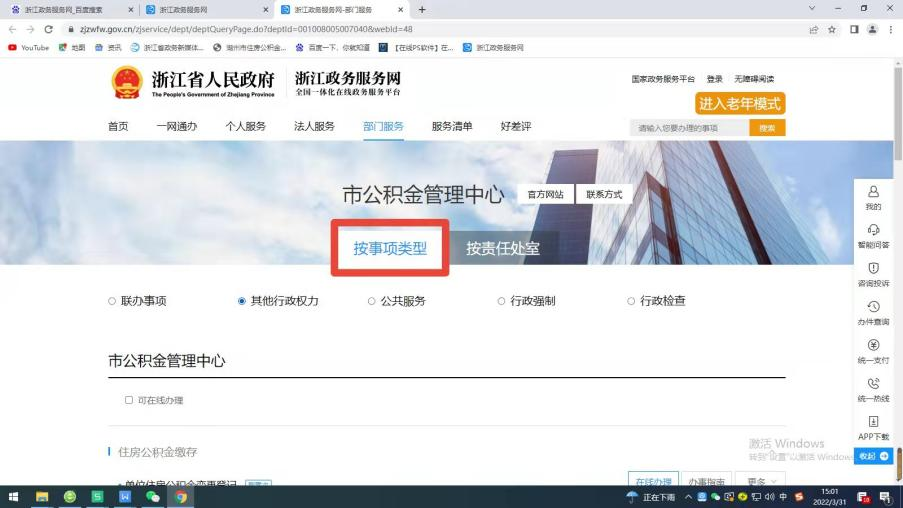This screenshot has width=903, height=508.
Task: Click the 官方网站 button
Action: click(x=545, y=195)
